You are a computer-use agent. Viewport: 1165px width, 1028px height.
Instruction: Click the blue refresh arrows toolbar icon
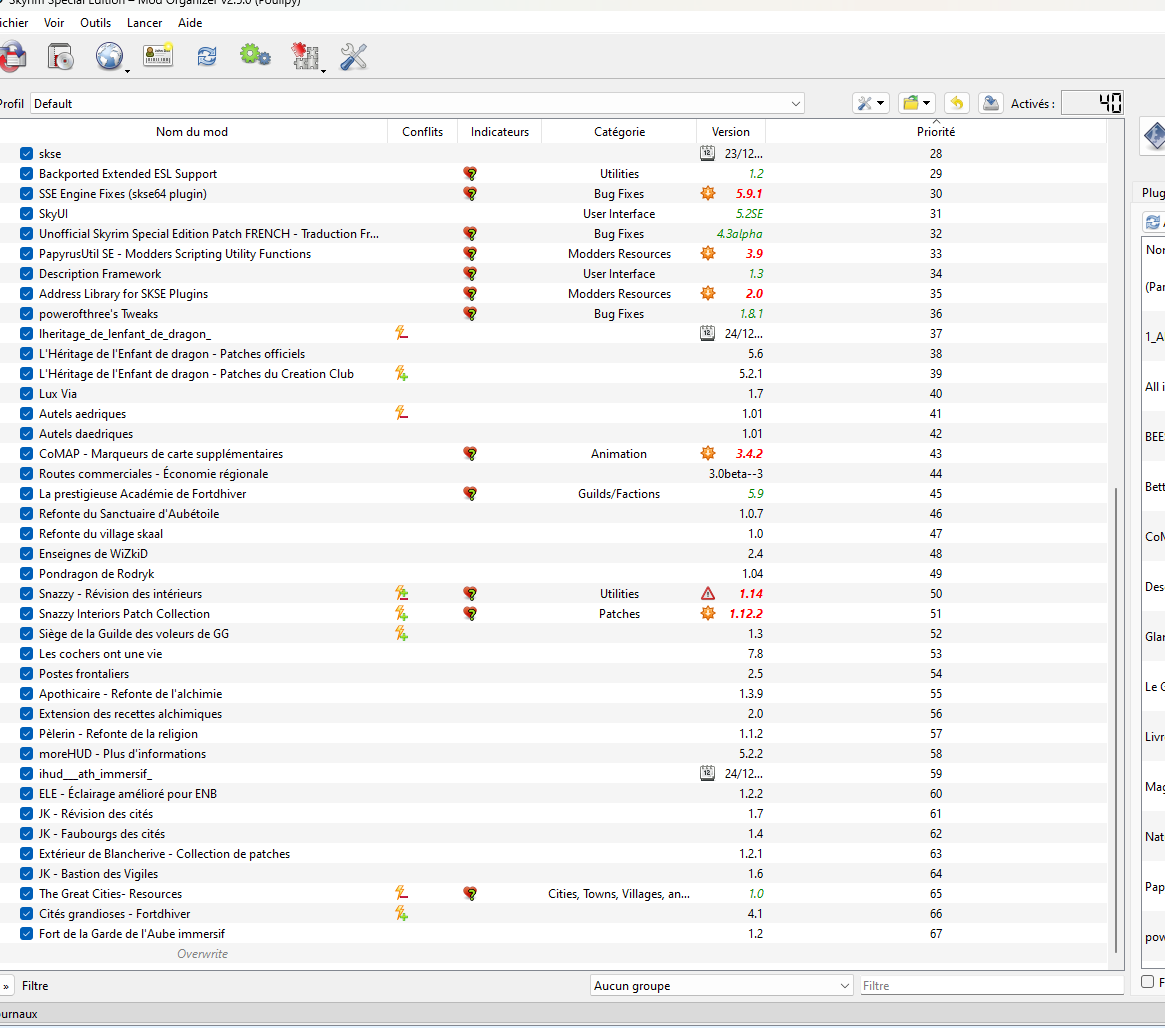[207, 56]
